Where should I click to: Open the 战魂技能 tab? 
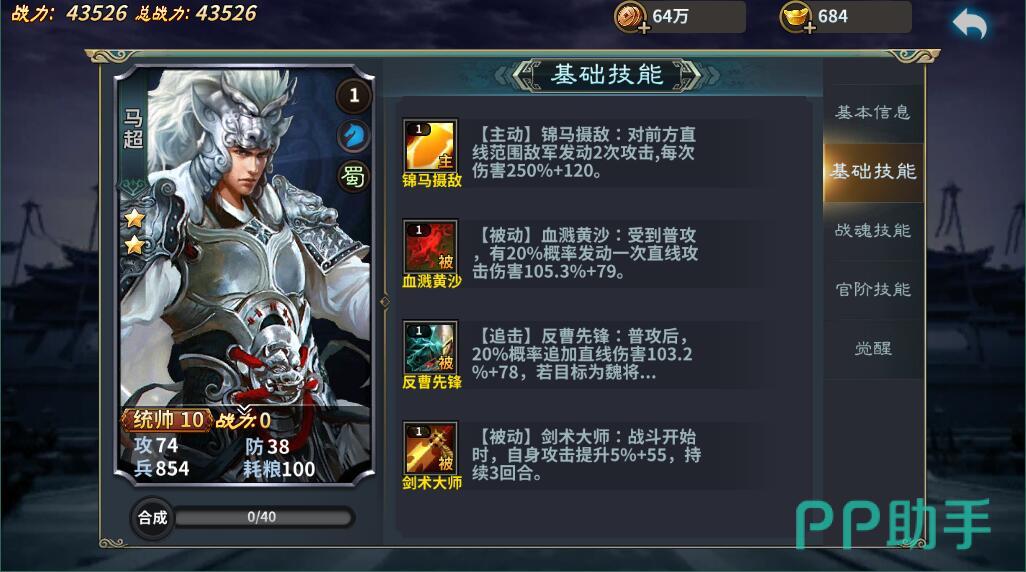coord(873,230)
